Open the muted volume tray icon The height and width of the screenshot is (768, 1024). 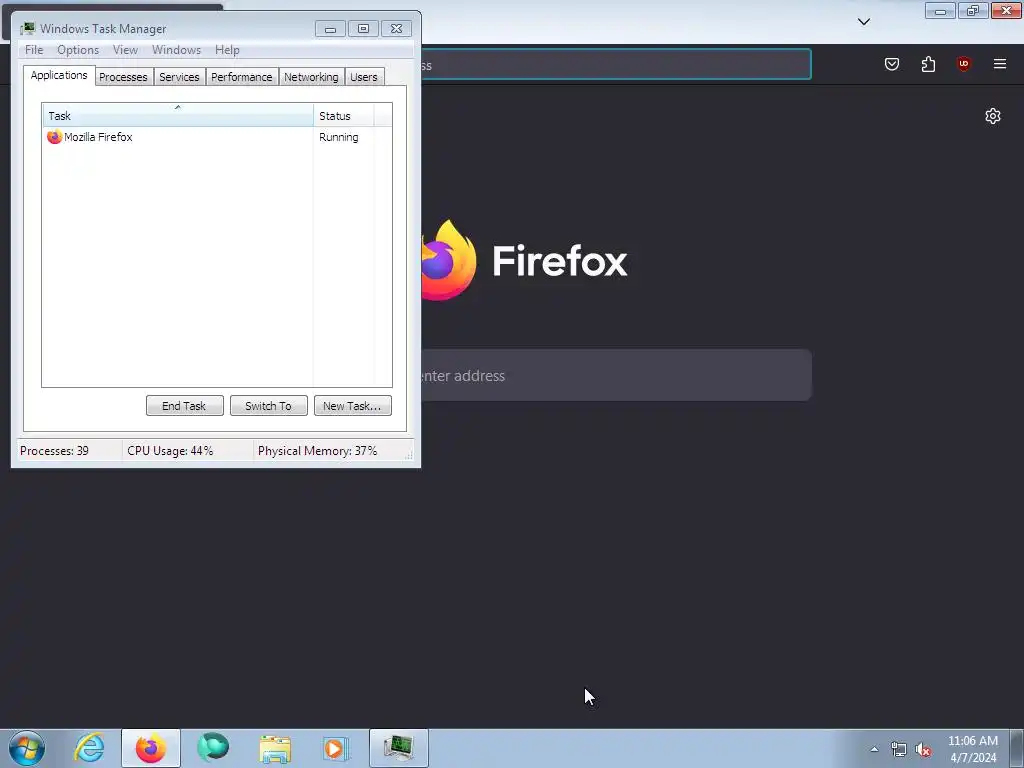(x=923, y=749)
